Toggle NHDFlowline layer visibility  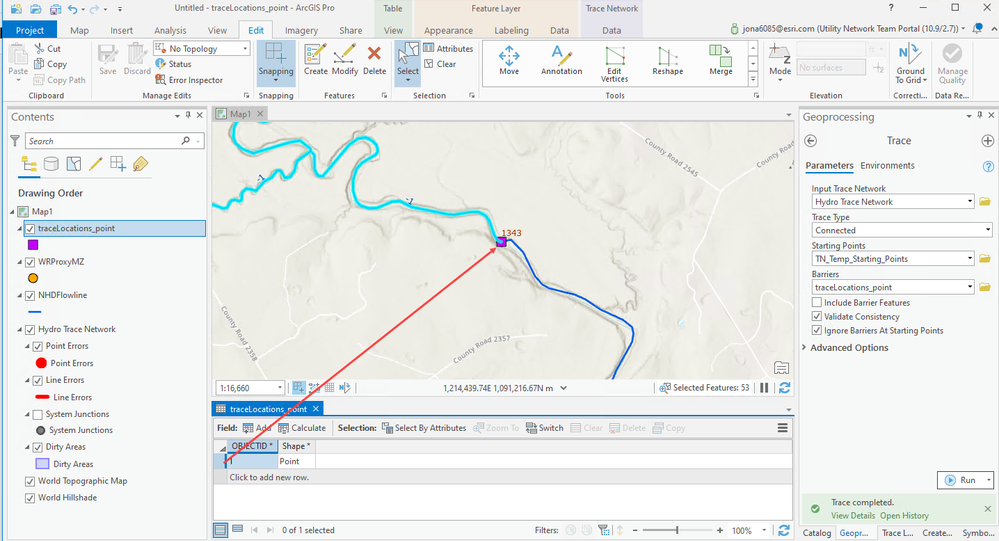(x=30, y=296)
